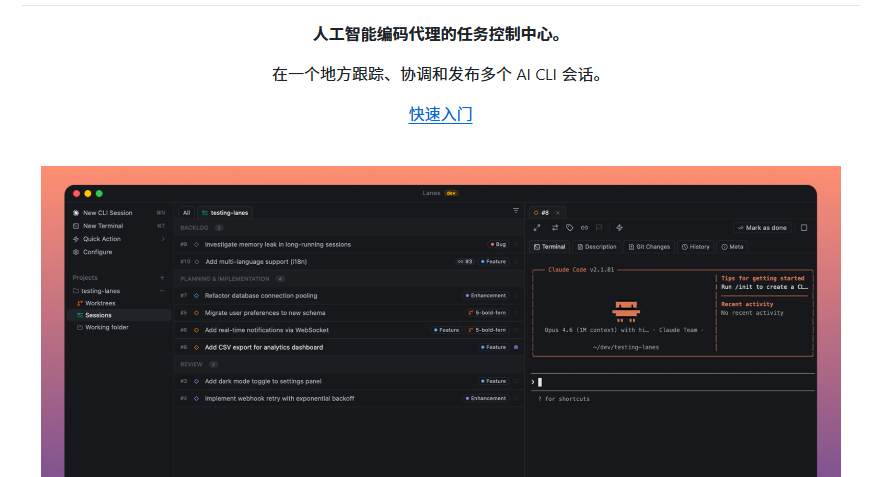Click the lightning quick action icon in session toolbar
Screen dimensions: 887x477
[619, 227]
